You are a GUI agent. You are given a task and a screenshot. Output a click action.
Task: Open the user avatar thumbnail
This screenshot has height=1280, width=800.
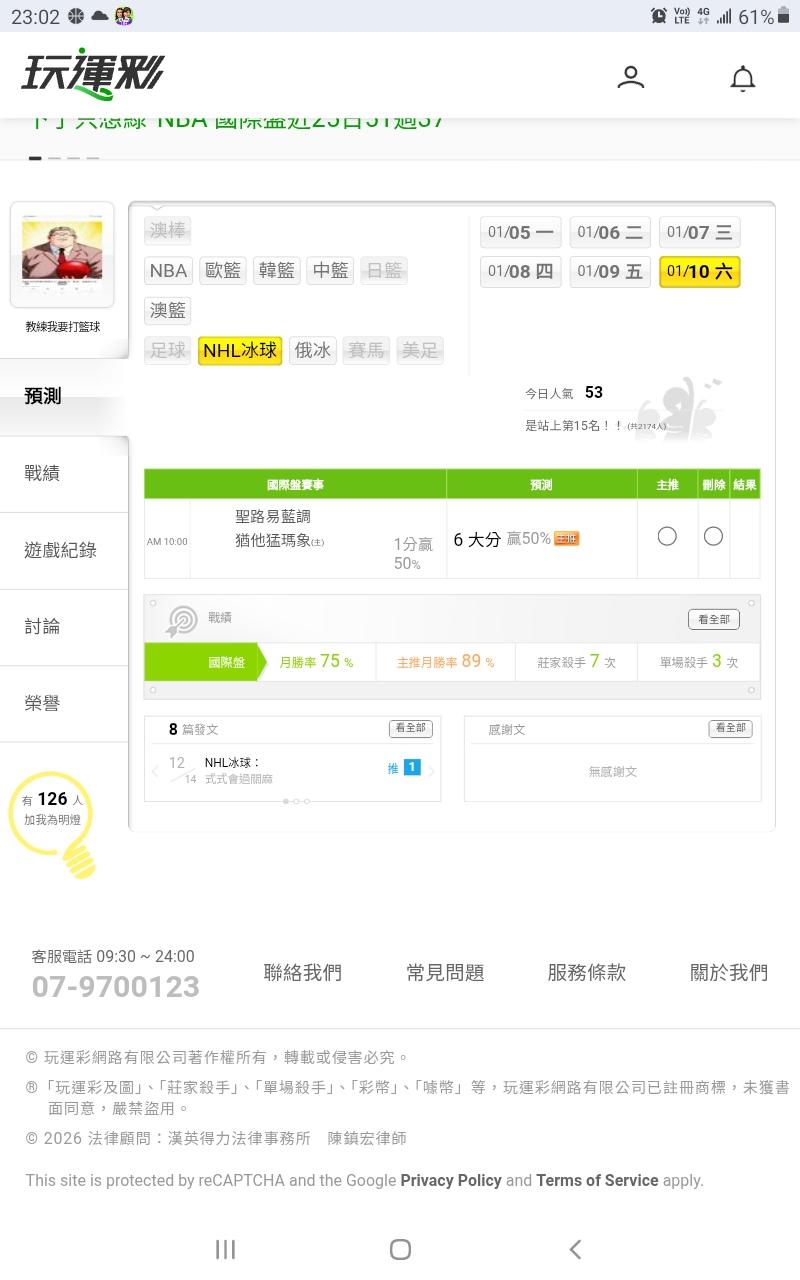coord(62,251)
